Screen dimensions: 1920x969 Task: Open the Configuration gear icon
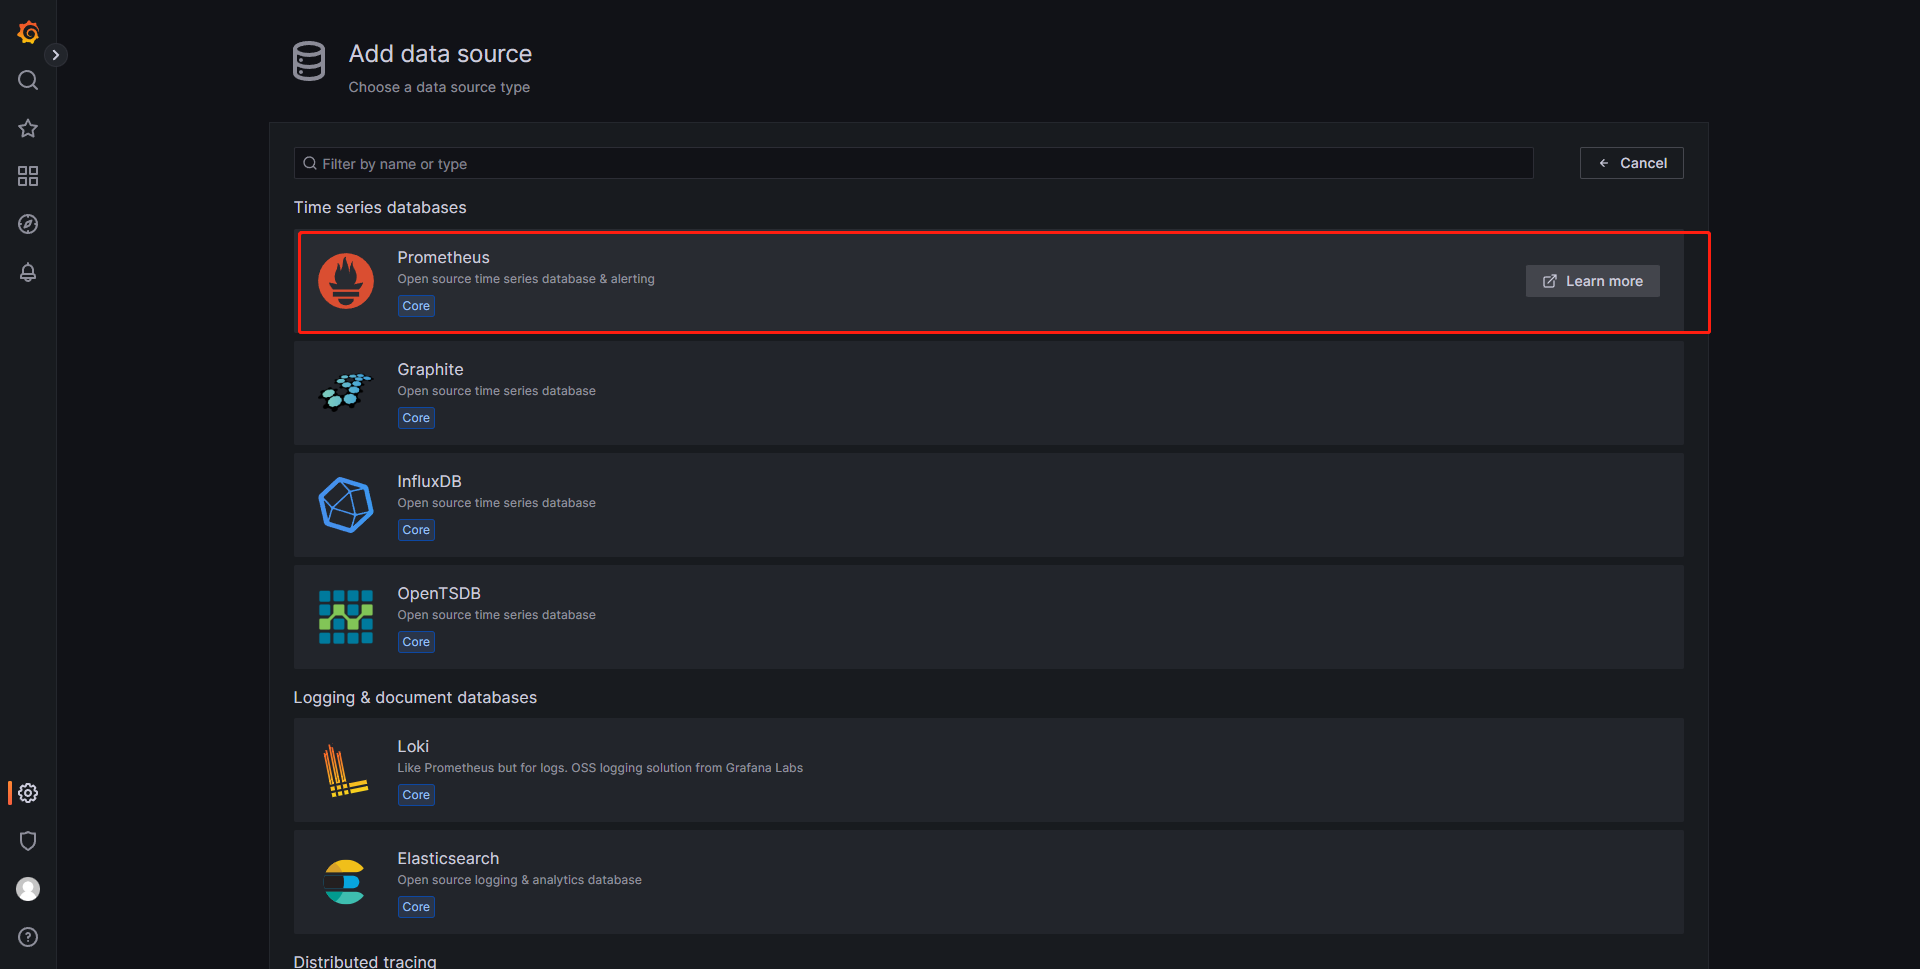coord(28,793)
